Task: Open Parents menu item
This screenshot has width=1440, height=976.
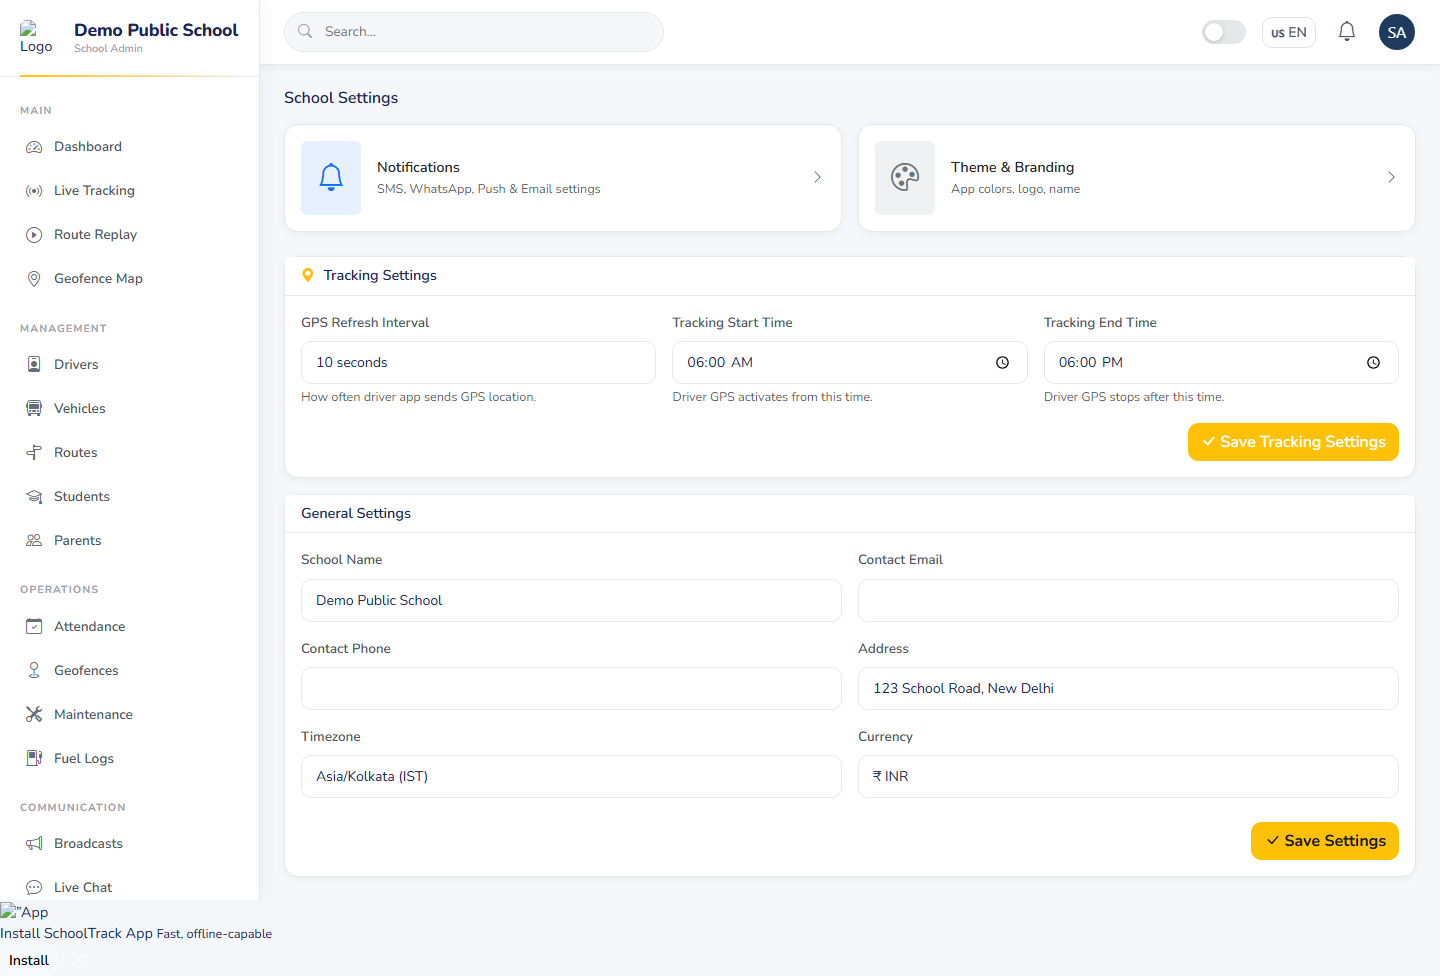Action: pos(130,541)
